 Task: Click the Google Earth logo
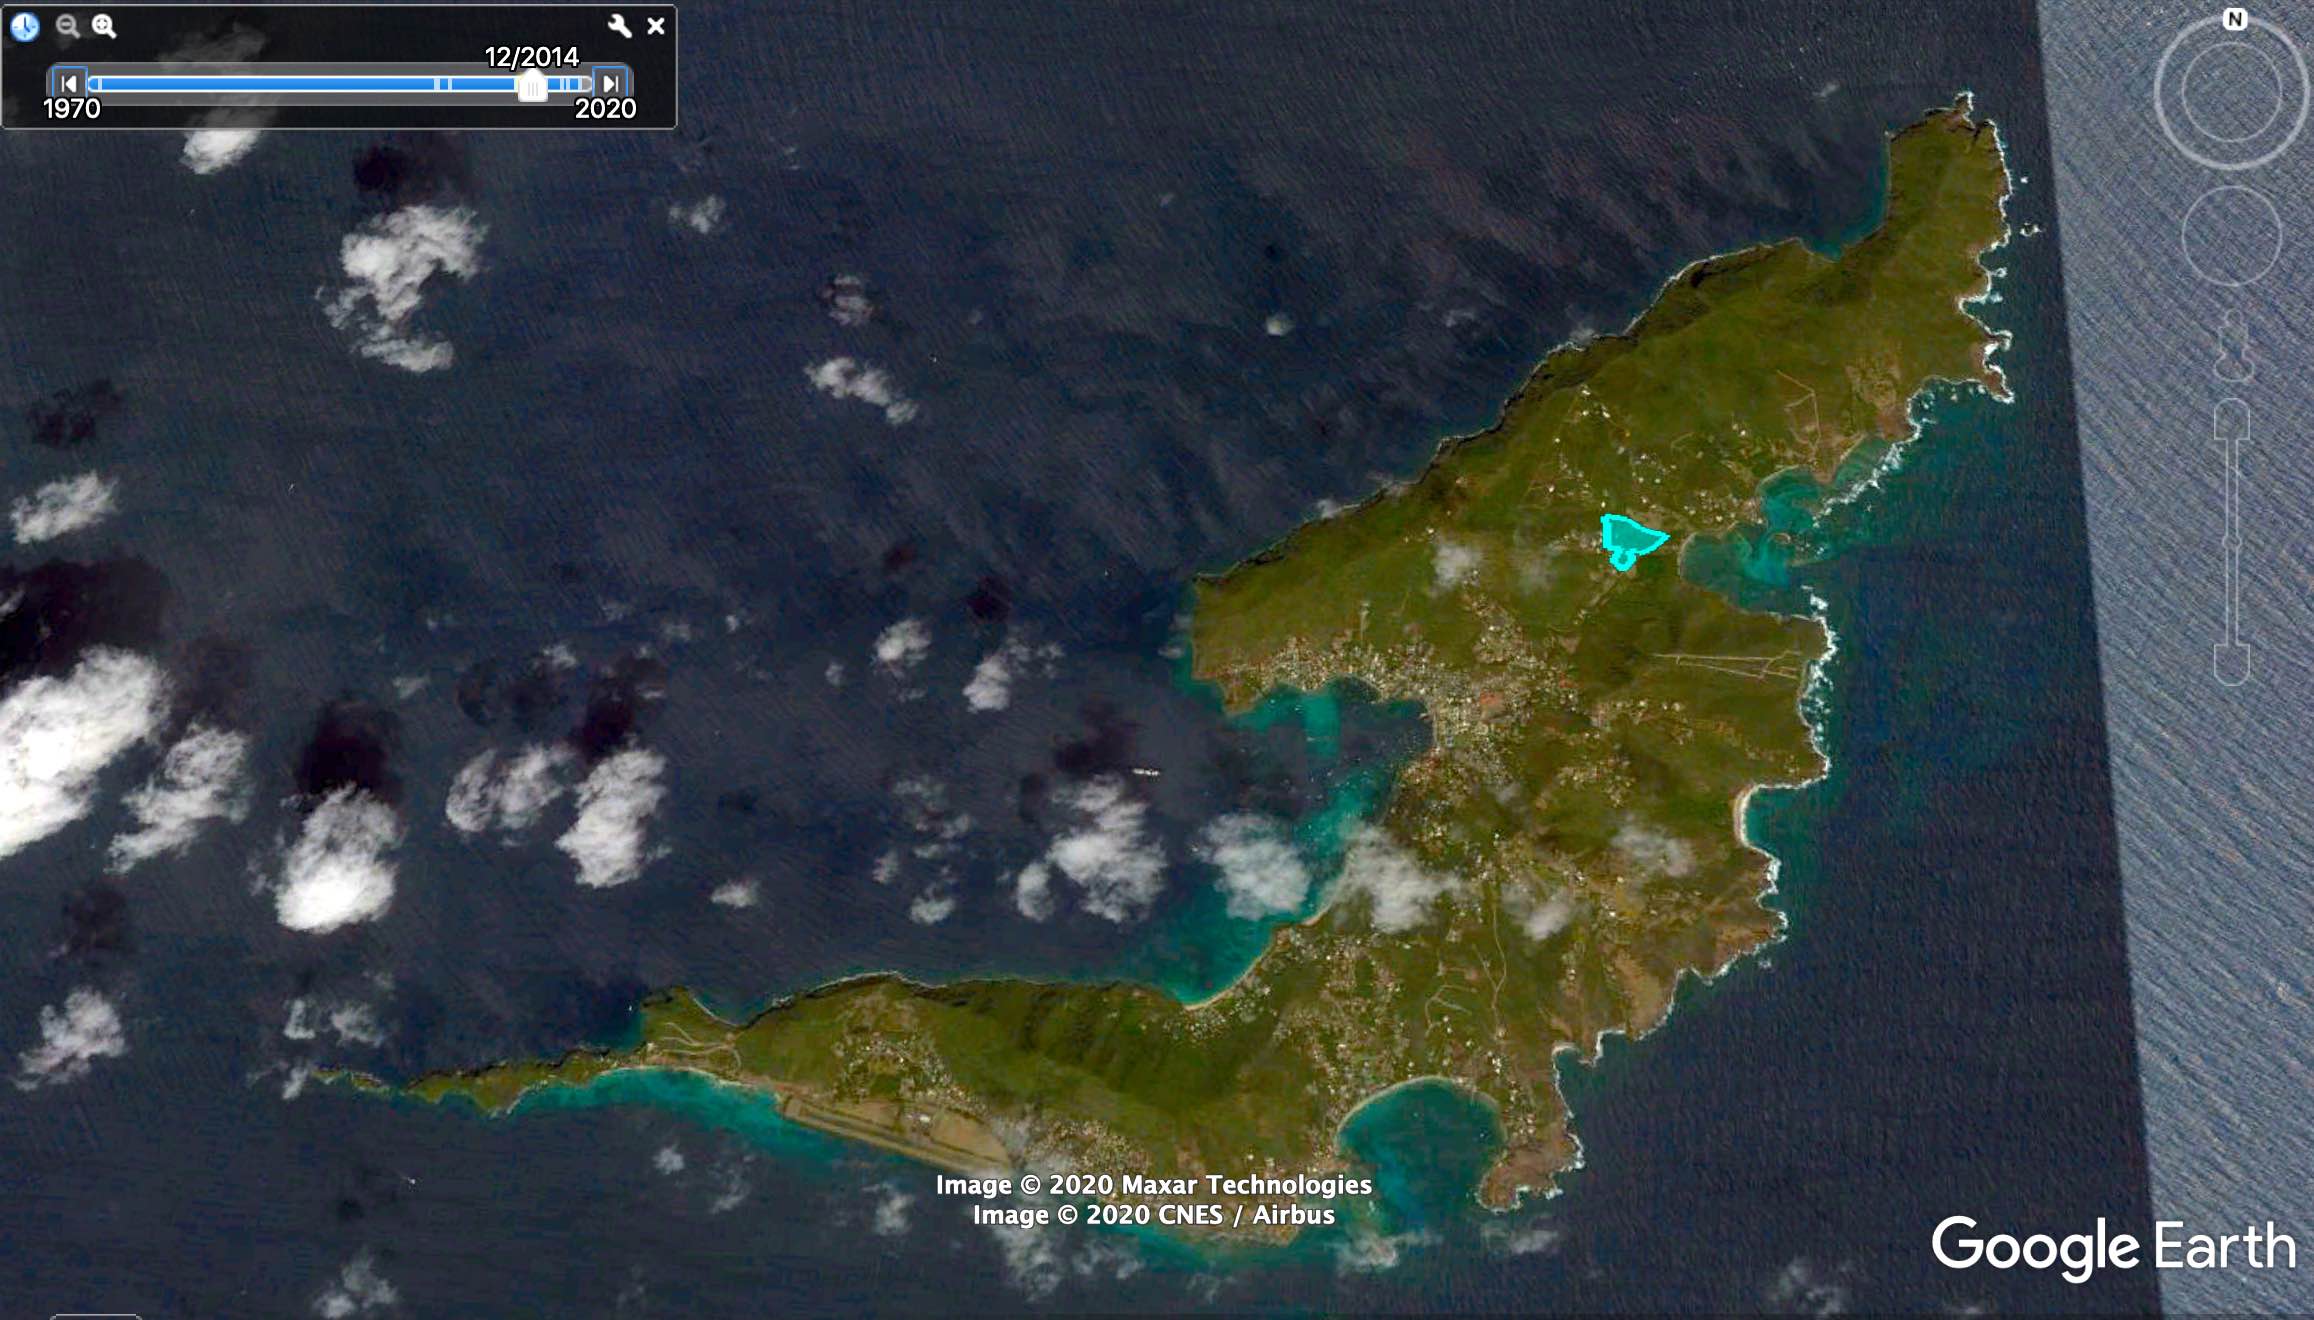pos(2113,1247)
